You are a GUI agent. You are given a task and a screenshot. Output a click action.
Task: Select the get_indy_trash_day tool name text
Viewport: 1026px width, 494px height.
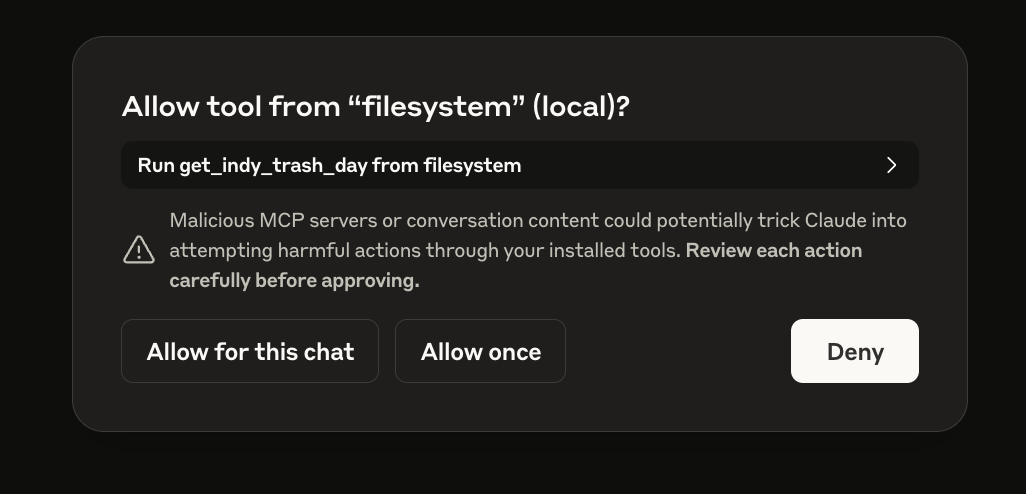[273, 166]
